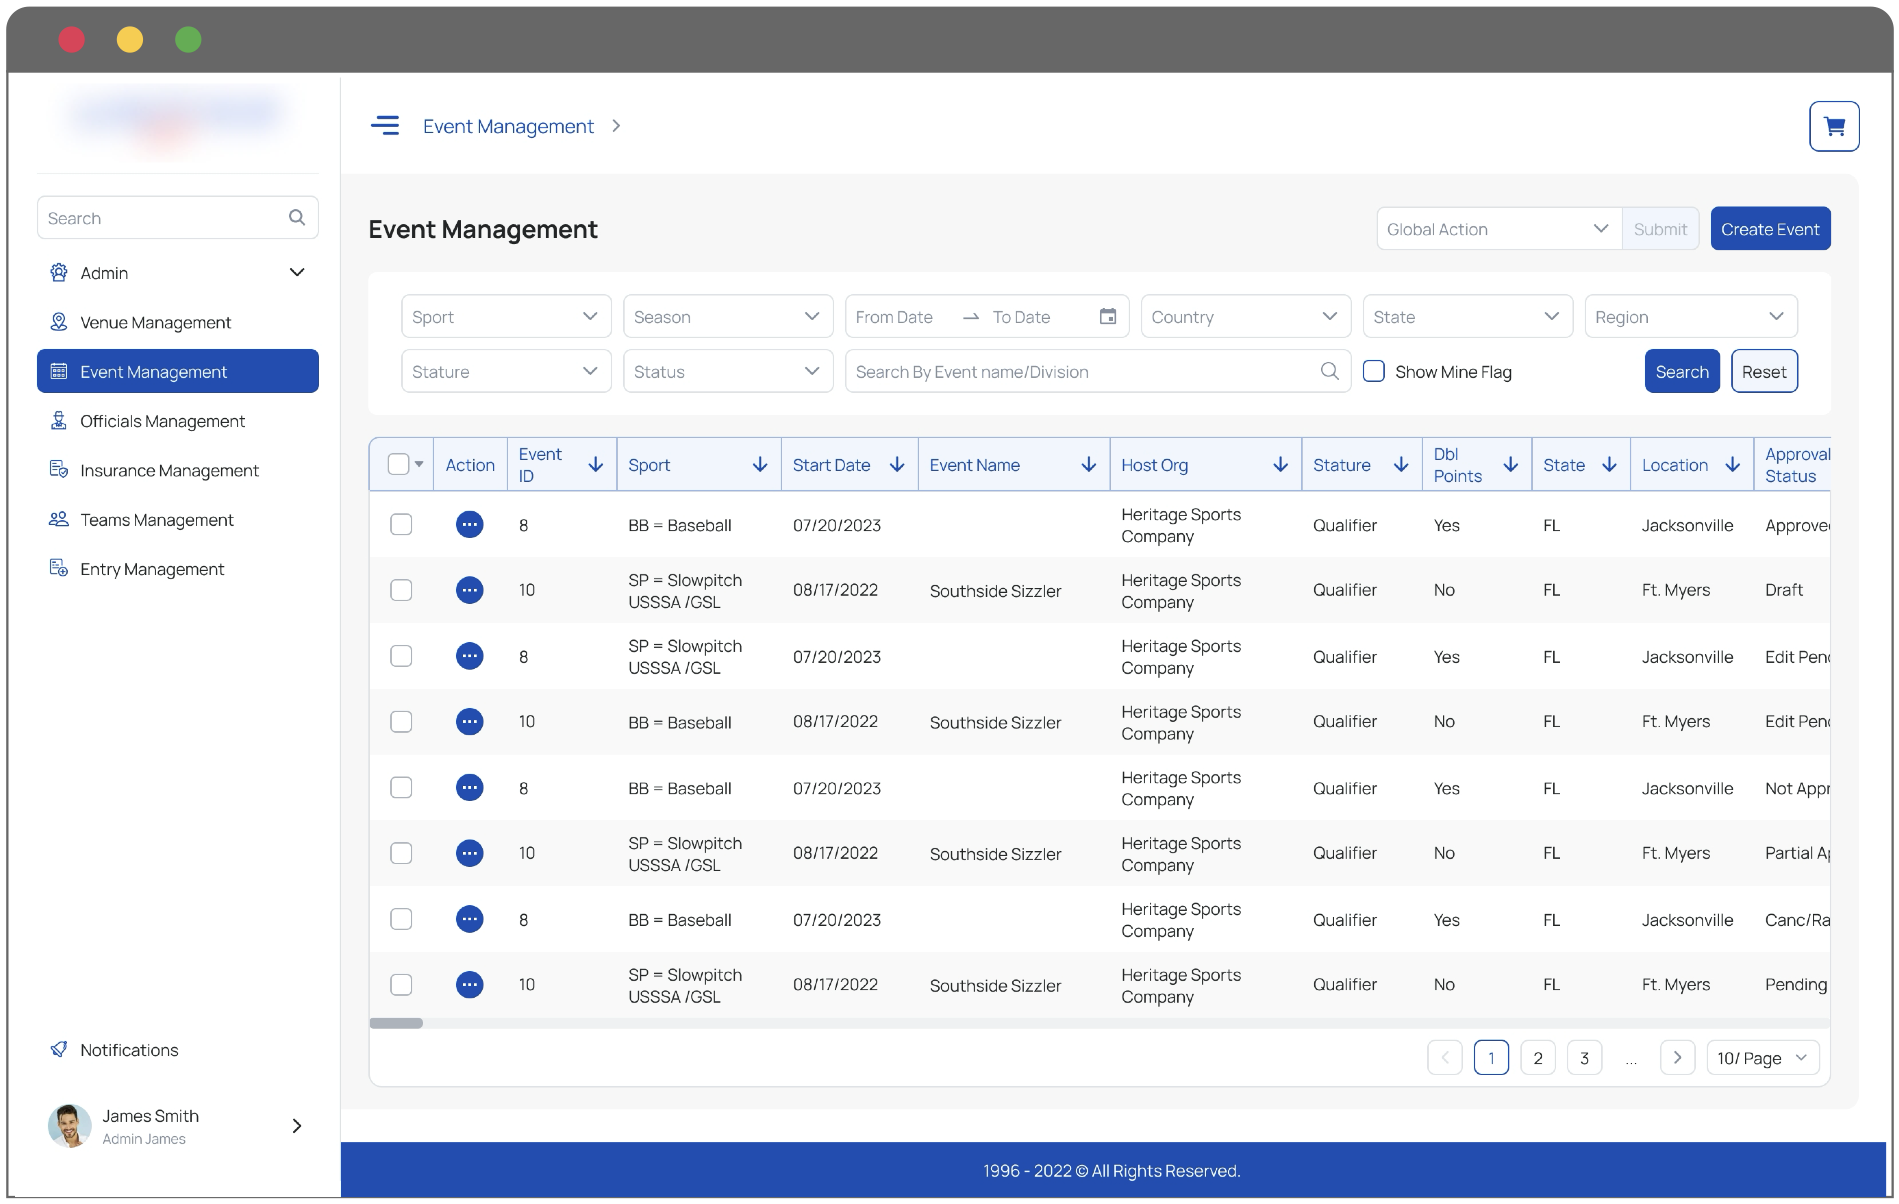Open James Smith profile expander
1899x1204 pixels.
click(297, 1126)
